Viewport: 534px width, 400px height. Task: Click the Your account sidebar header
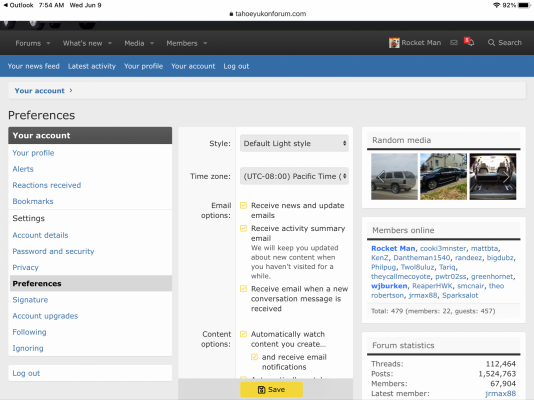pyautogui.click(x=90, y=135)
